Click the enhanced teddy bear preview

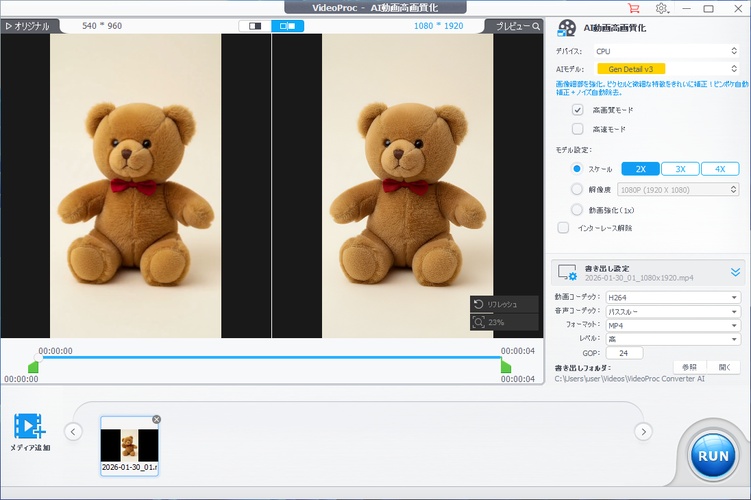click(x=408, y=186)
